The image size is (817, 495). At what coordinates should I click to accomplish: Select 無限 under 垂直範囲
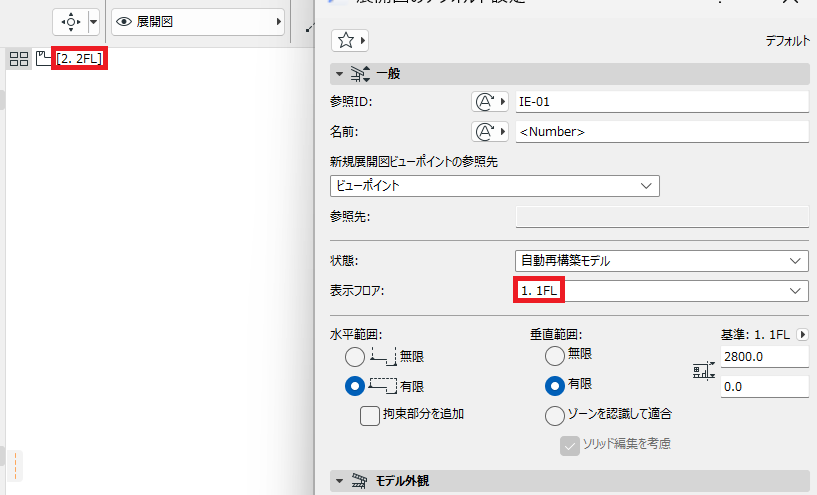click(x=554, y=356)
